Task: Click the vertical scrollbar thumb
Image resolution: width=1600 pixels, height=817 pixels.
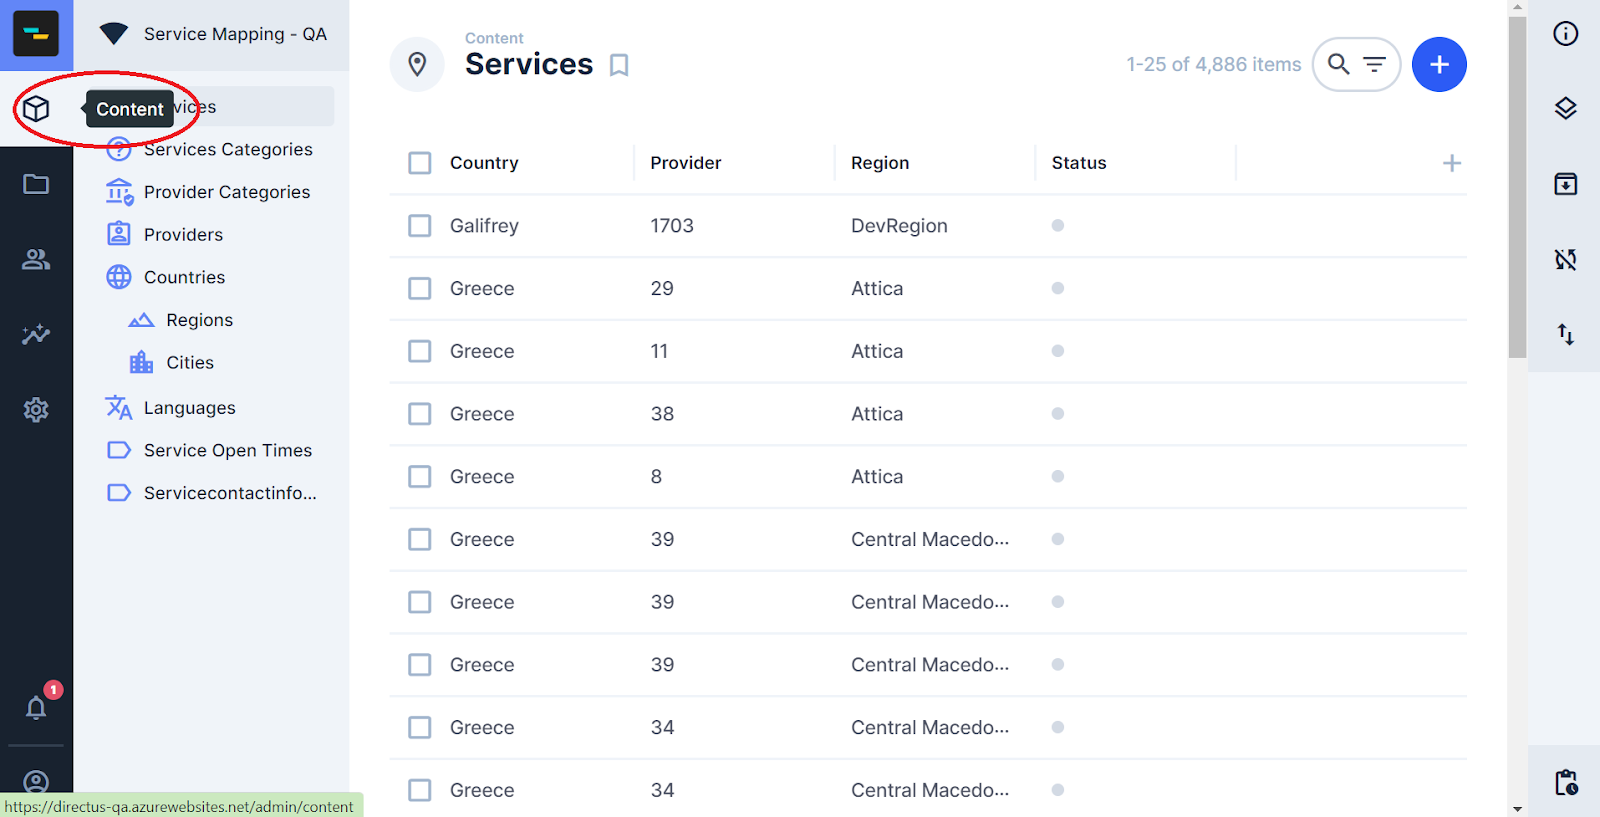Action: (x=1517, y=186)
